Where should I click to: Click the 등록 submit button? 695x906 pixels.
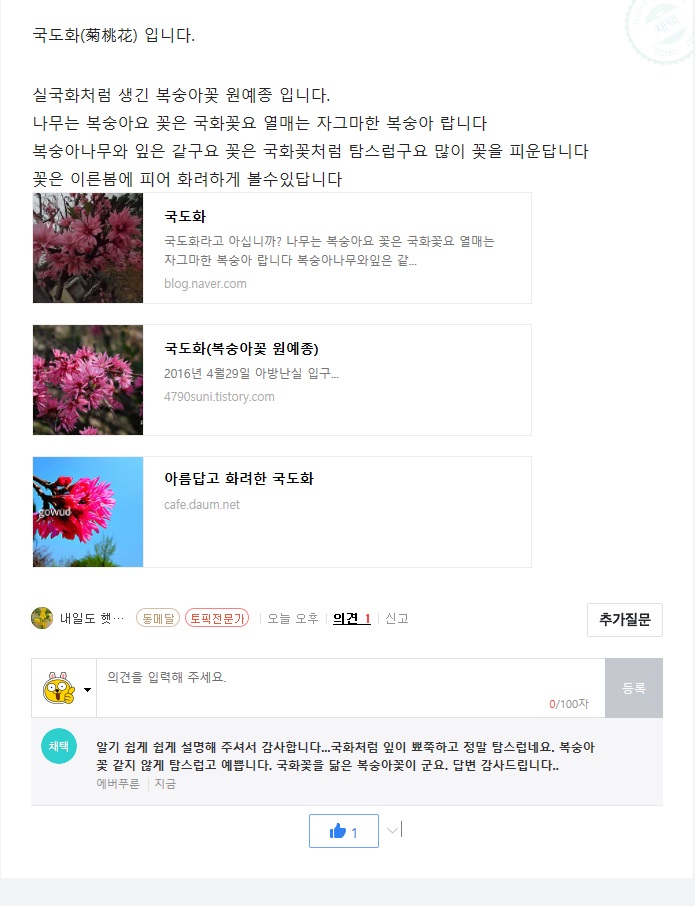coord(634,688)
